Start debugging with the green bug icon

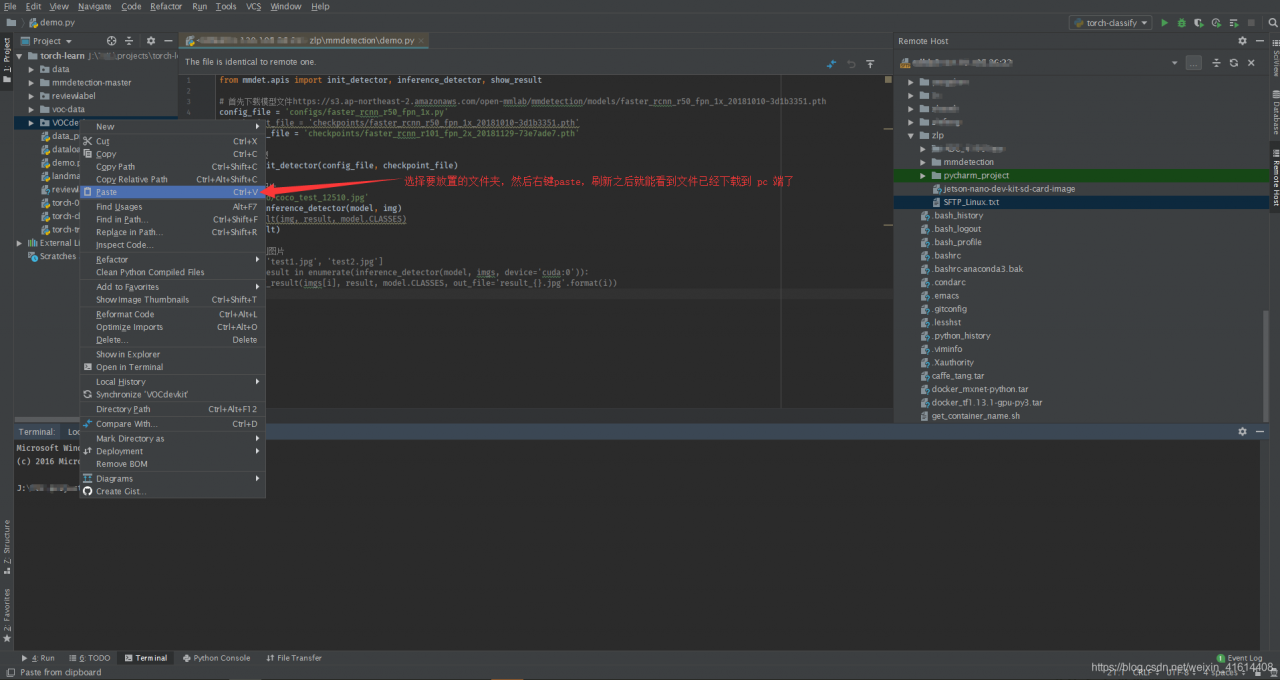[x=1181, y=23]
